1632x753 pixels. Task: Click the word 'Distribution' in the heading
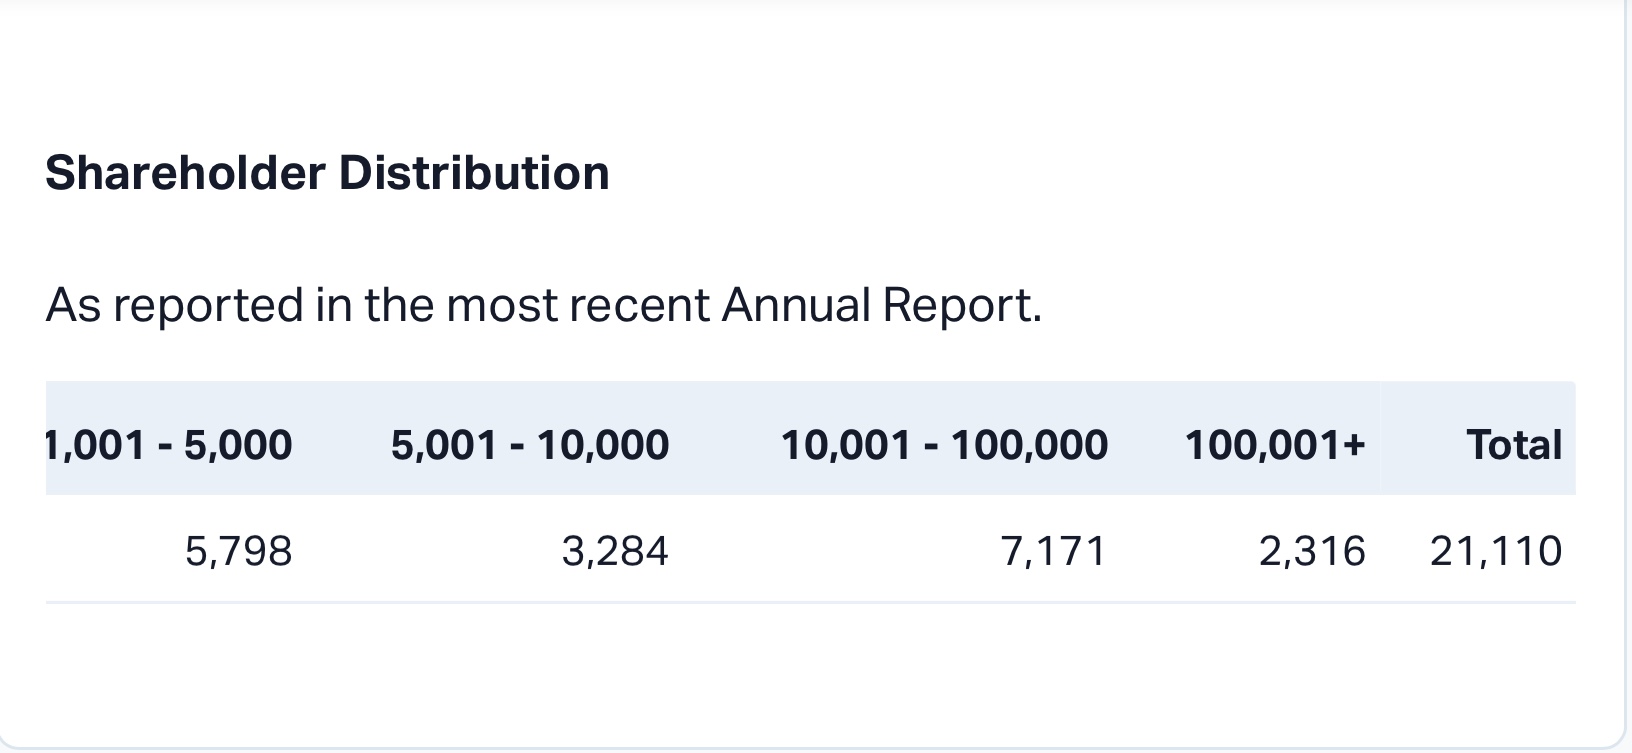point(474,173)
